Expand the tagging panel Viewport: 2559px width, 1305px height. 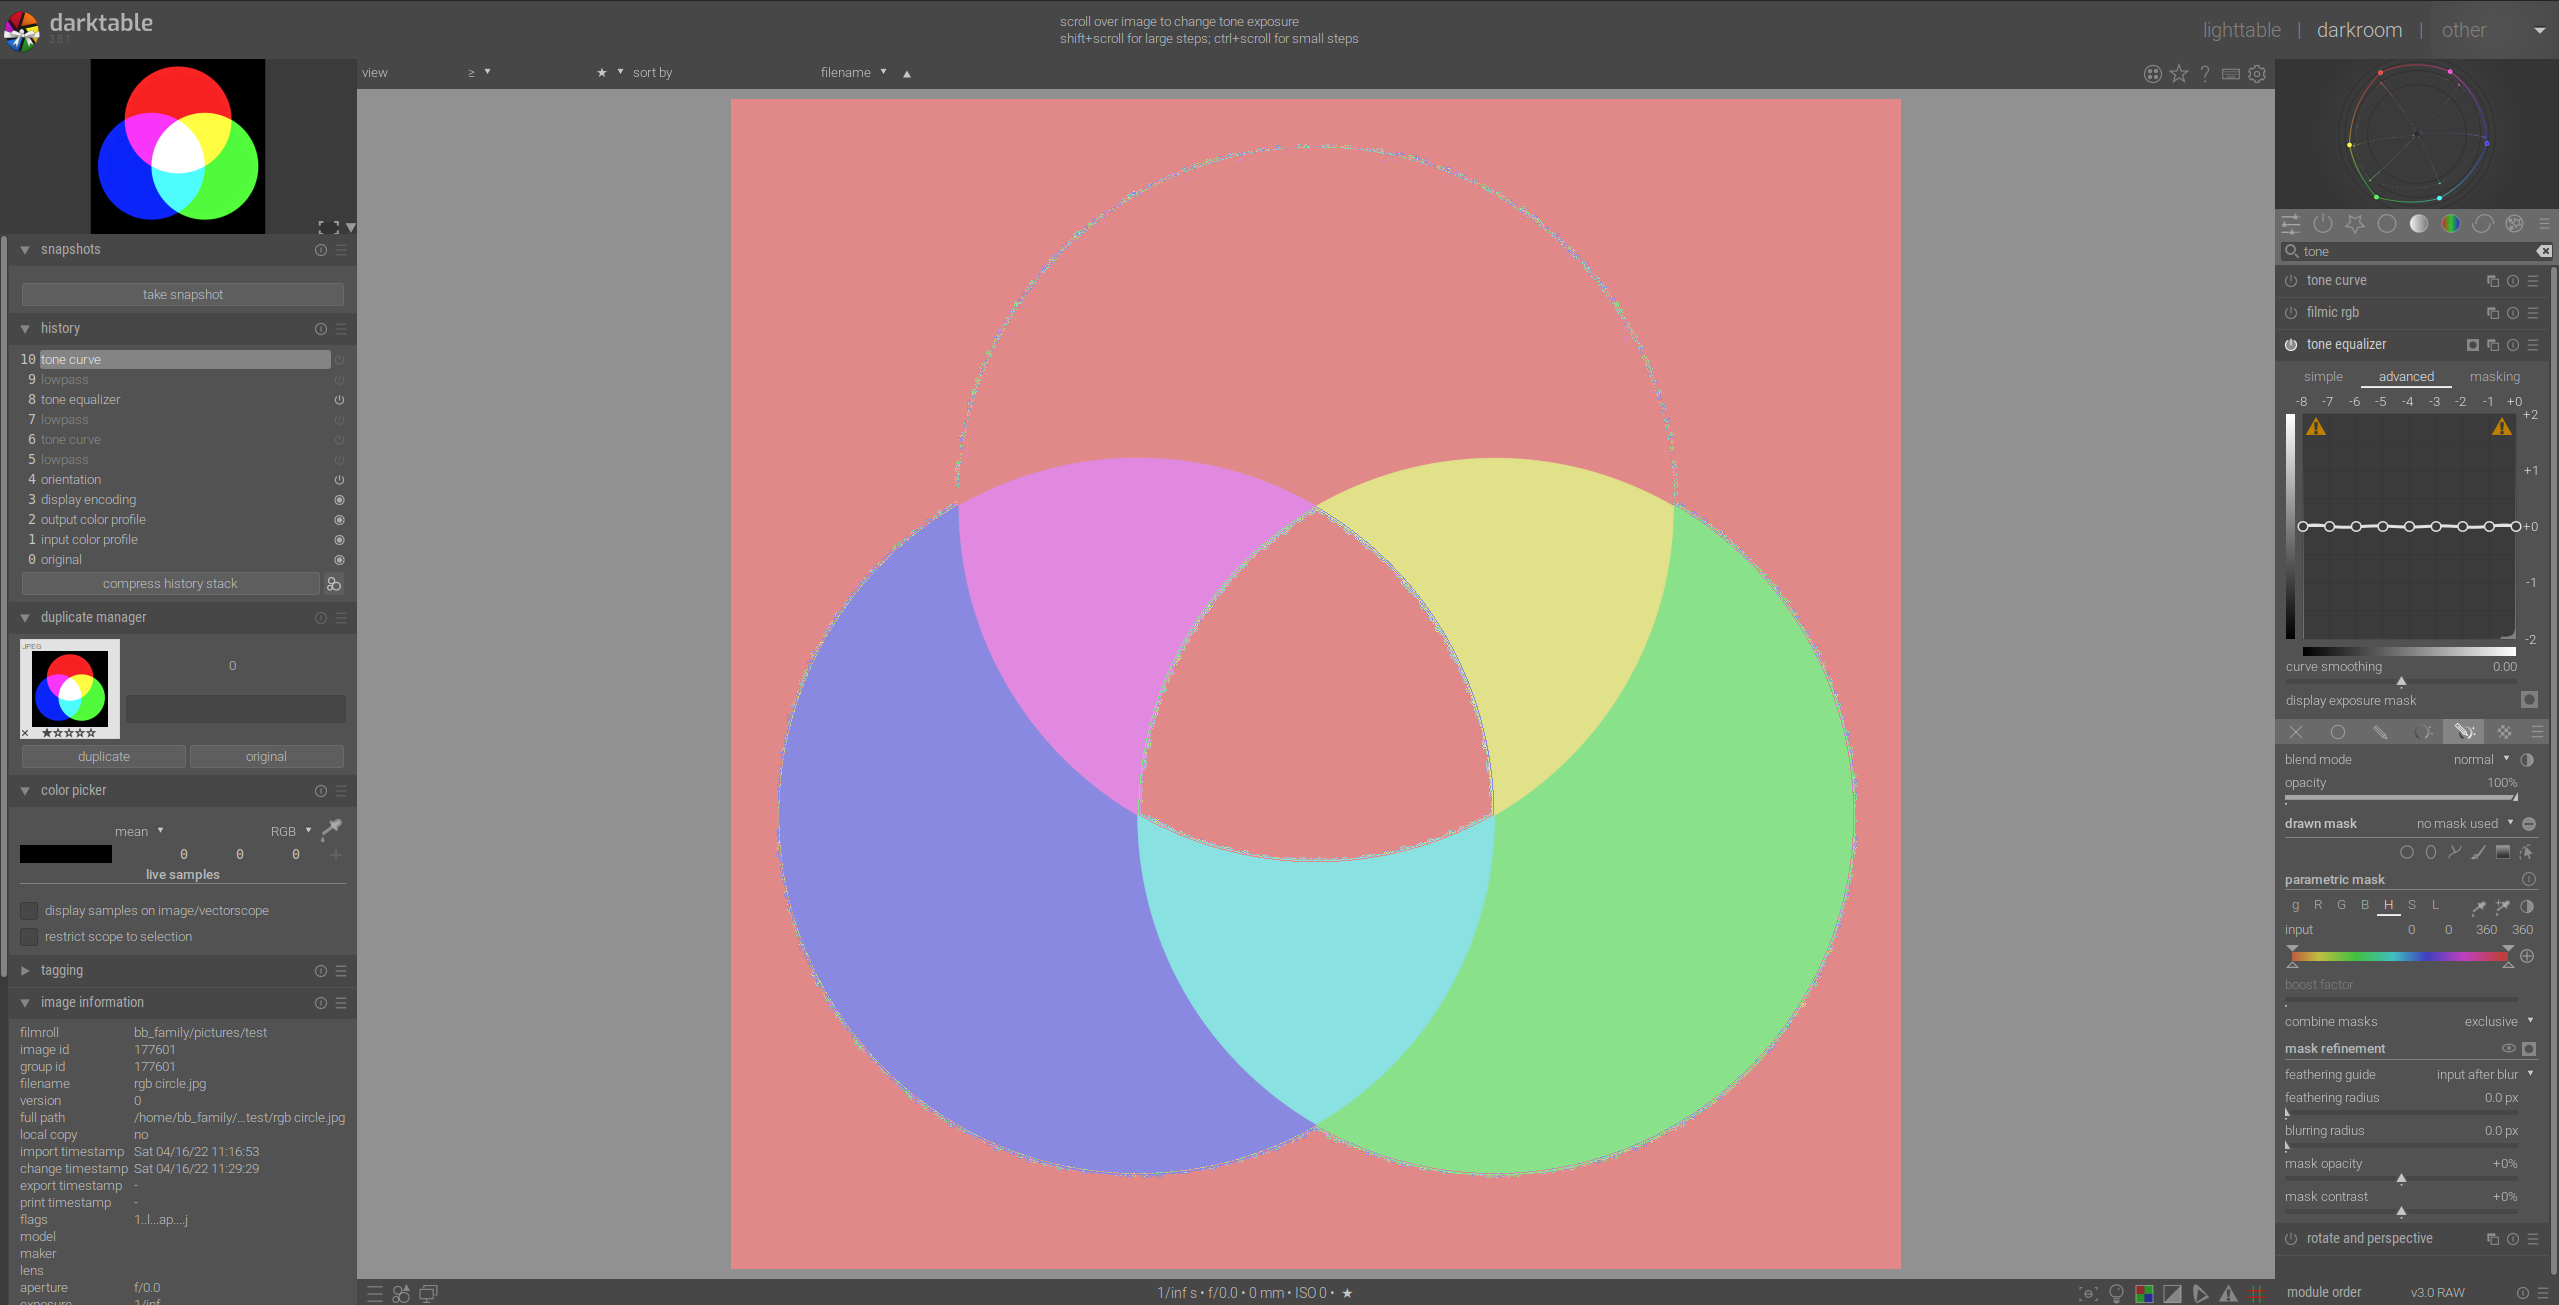click(x=62, y=971)
